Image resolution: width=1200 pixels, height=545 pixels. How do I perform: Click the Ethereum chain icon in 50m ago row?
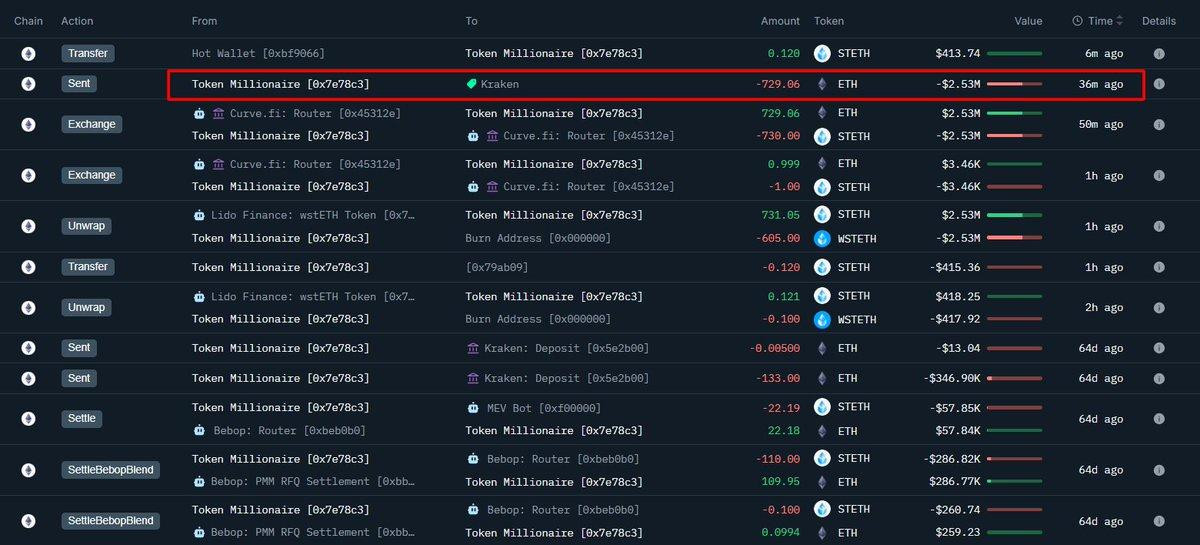(x=28, y=125)
